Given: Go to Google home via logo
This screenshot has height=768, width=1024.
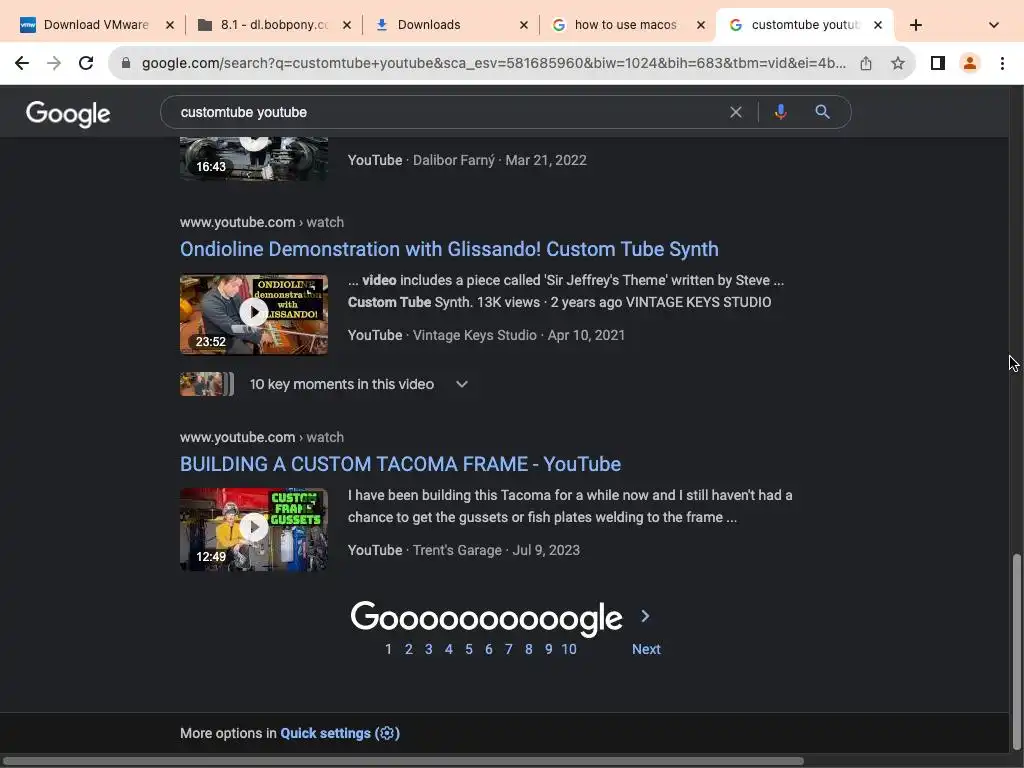Looking at the screenshot, I should 68,114.
